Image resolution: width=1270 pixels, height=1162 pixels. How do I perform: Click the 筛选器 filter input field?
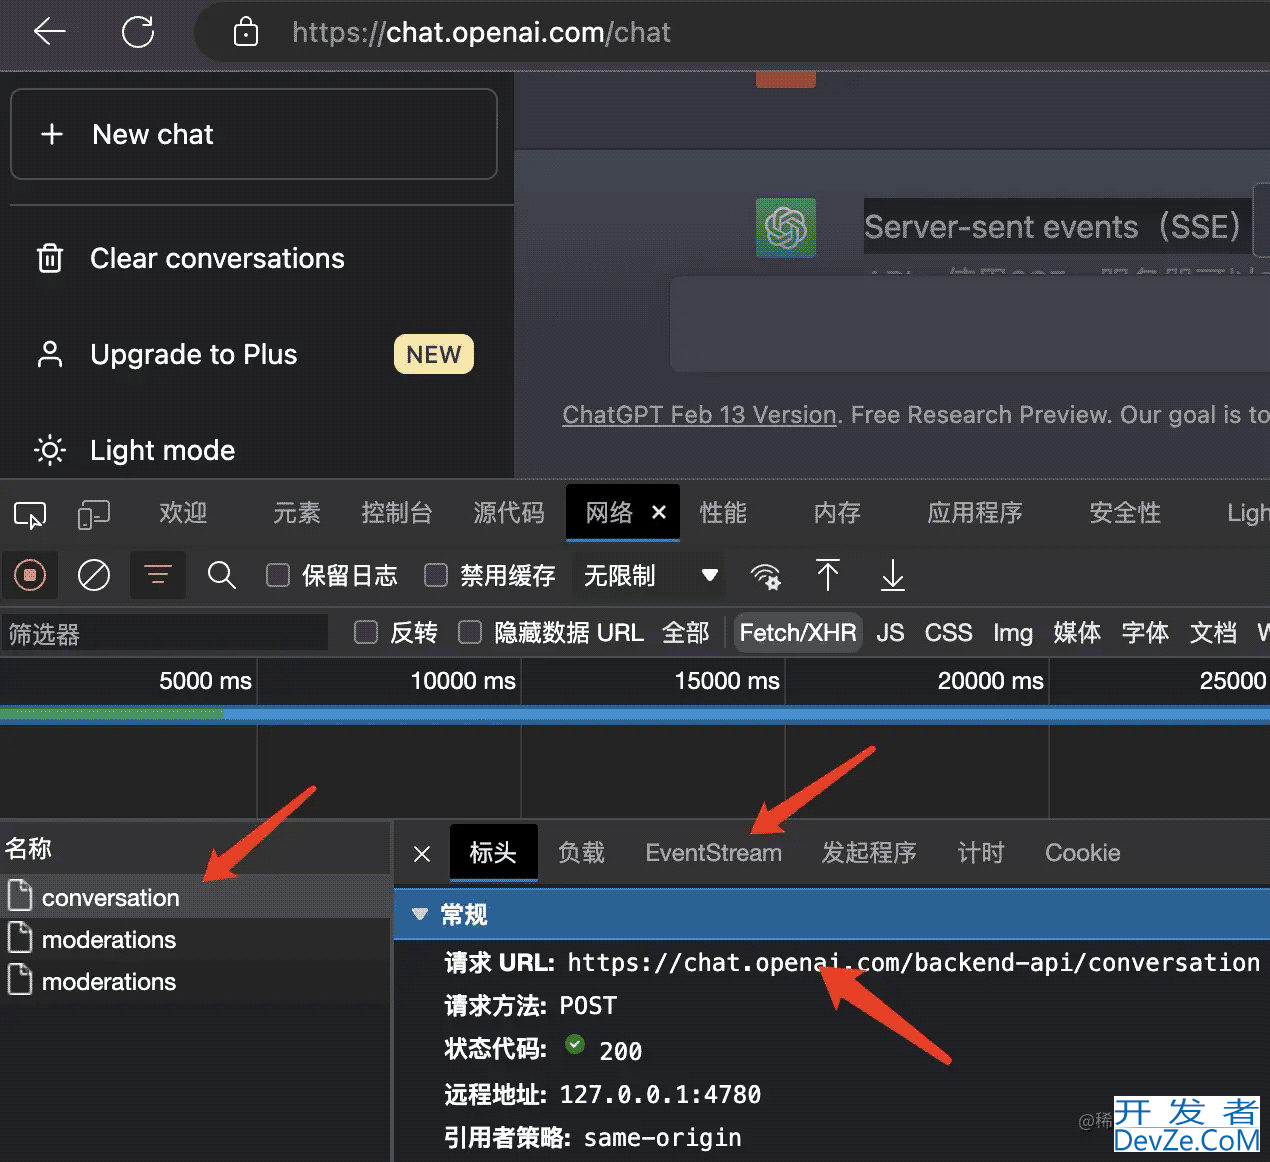pos(165,633)
